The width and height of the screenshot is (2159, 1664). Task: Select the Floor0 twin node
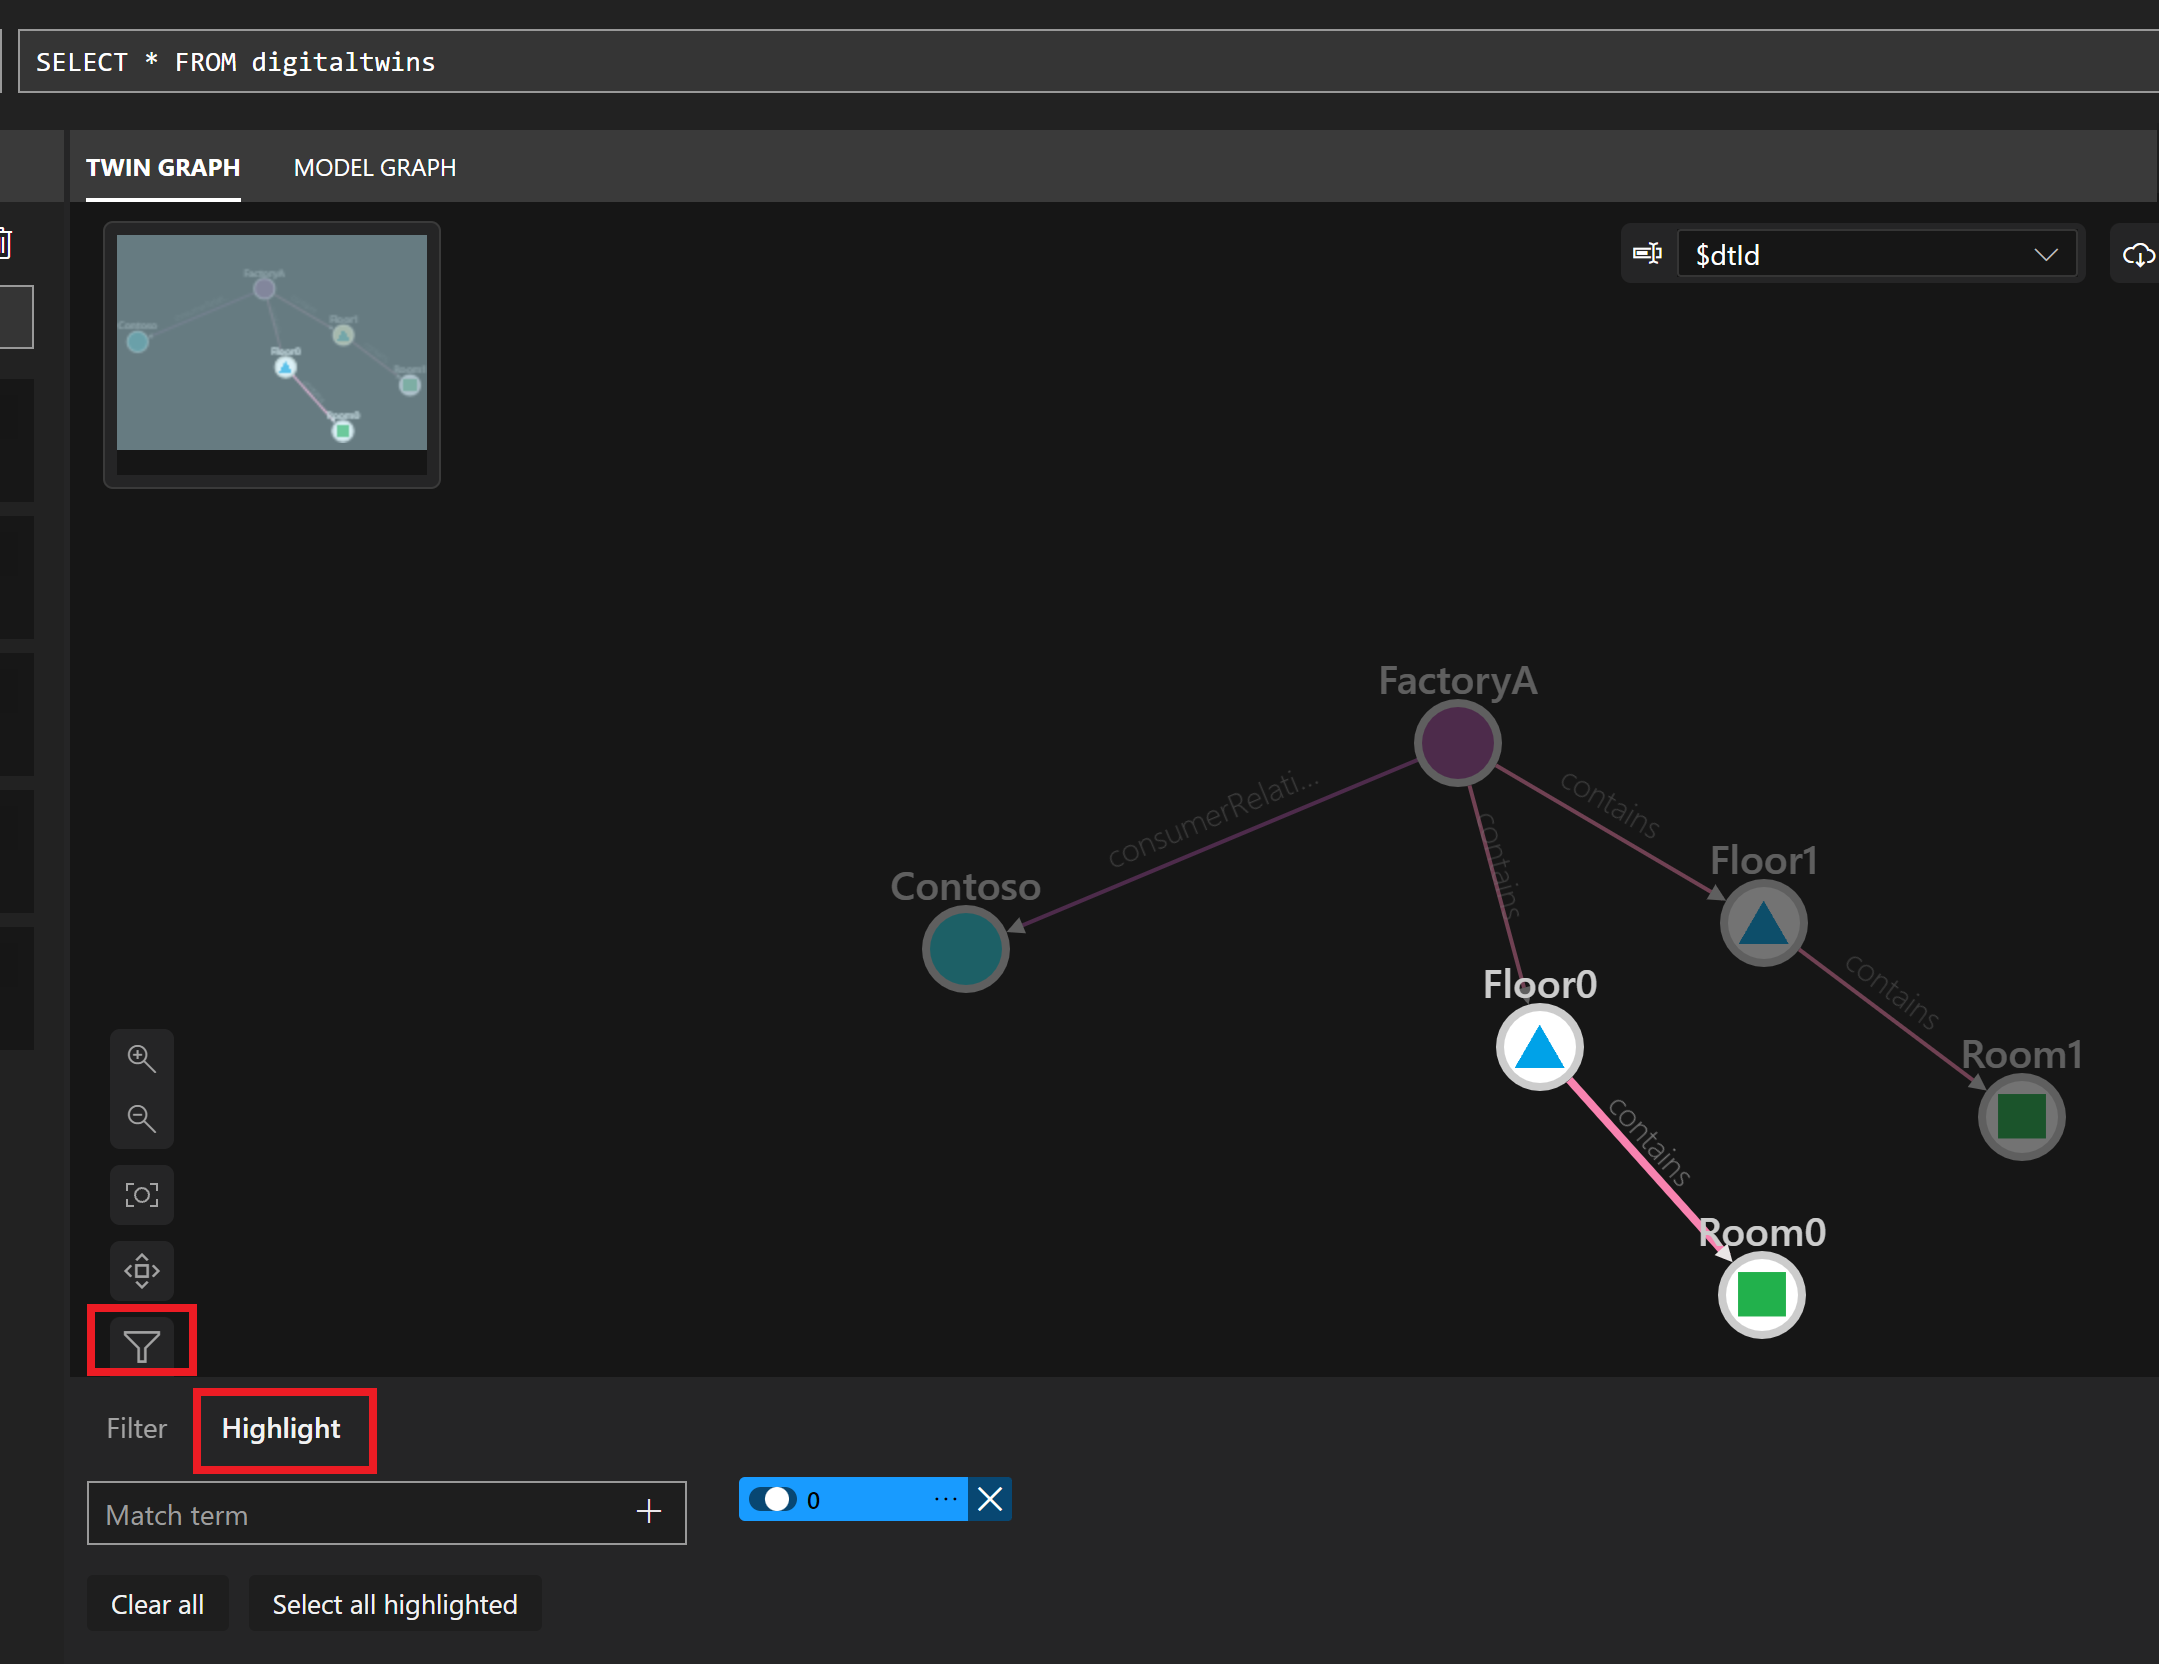(1539, 1048)
